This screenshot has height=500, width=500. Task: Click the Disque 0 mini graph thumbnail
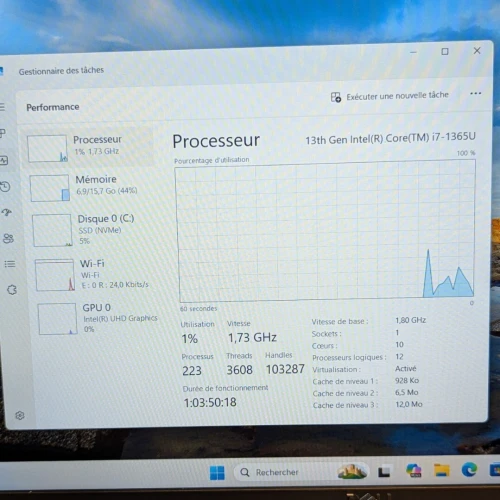[x=52, y=230]
